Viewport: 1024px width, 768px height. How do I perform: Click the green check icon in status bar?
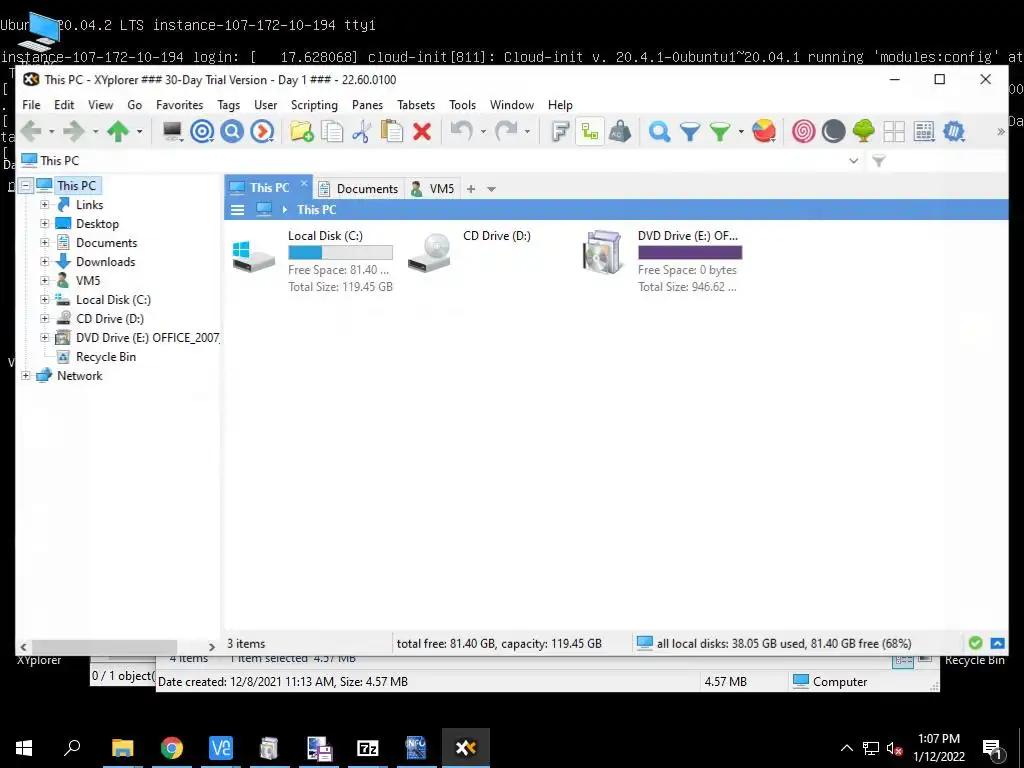click(x=976, y=643)
